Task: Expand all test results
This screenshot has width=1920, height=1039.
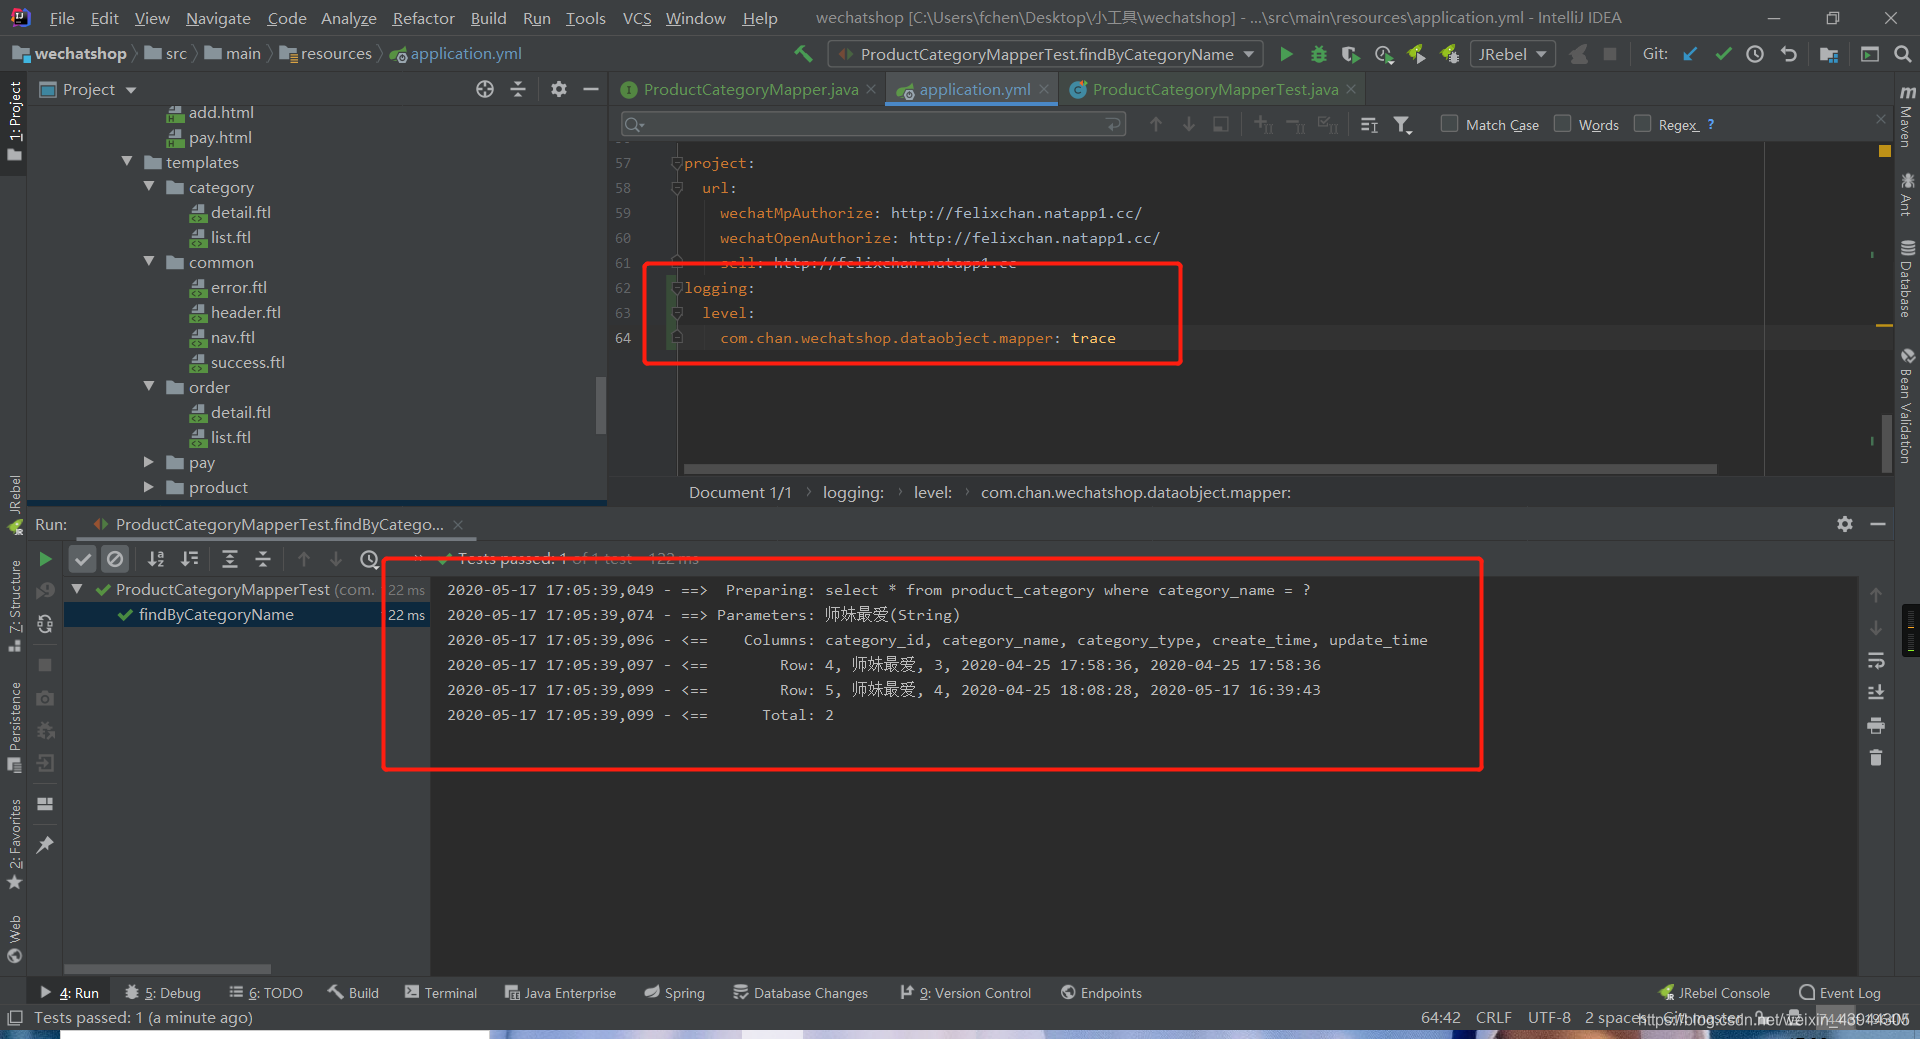Action: [230, 559]
